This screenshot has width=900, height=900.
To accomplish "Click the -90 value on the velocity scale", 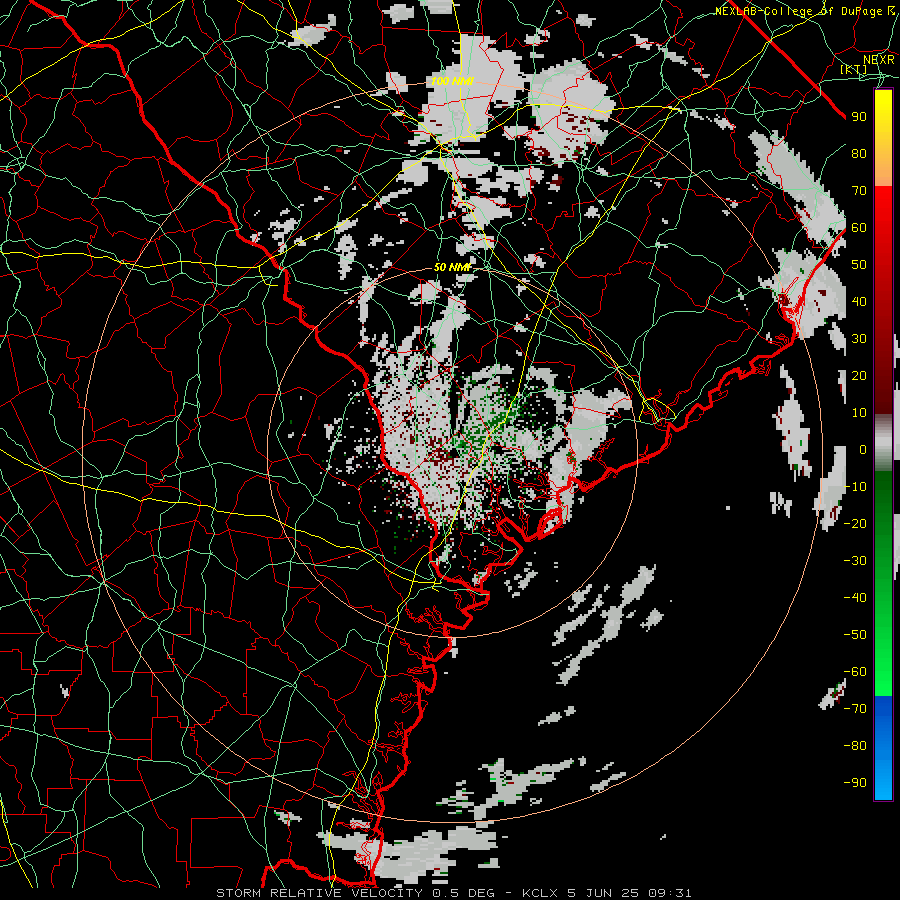I will (x=855, y=783).
